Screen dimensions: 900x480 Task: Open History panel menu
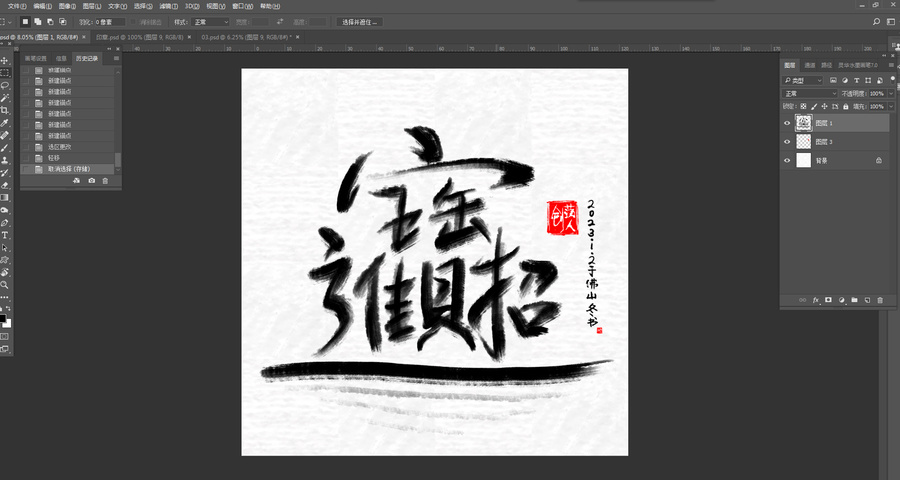tap(117, 58)
